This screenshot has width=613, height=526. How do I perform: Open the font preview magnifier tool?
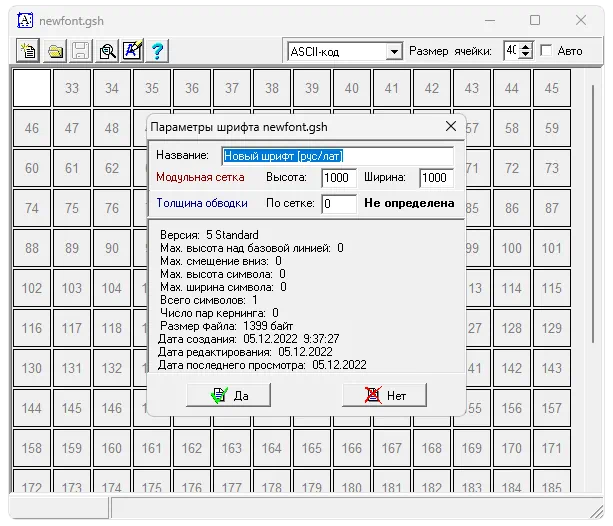point(107,51)
